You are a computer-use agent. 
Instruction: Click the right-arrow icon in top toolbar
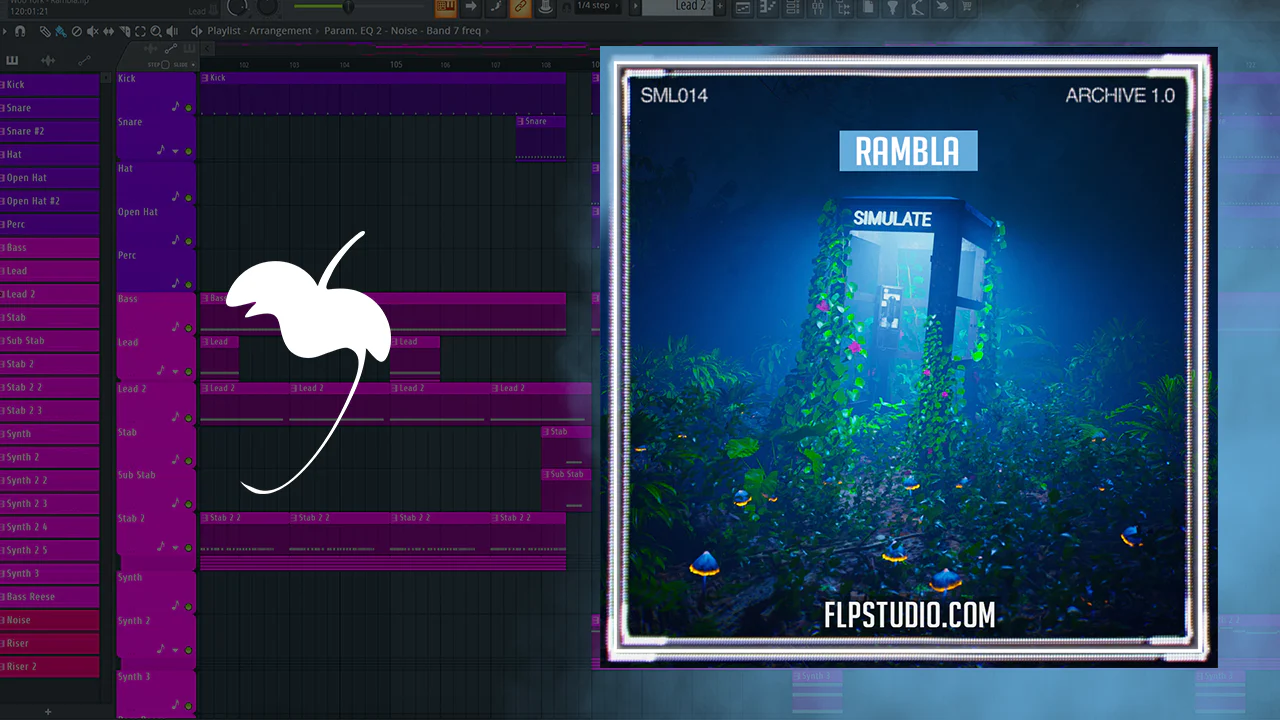(471, 7)
